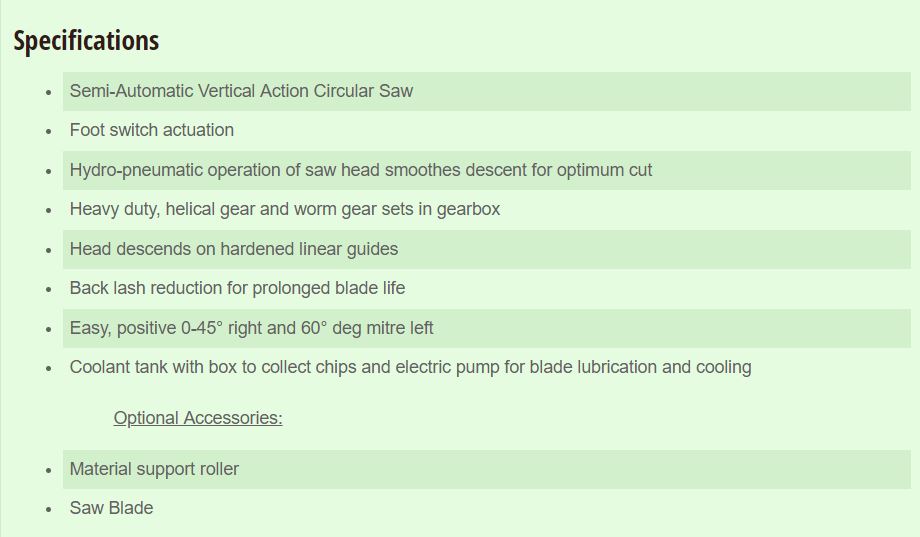Click the words '60° deg mitre left'
Viewport: 920px width, 537px height.
(x=367, y=327)
